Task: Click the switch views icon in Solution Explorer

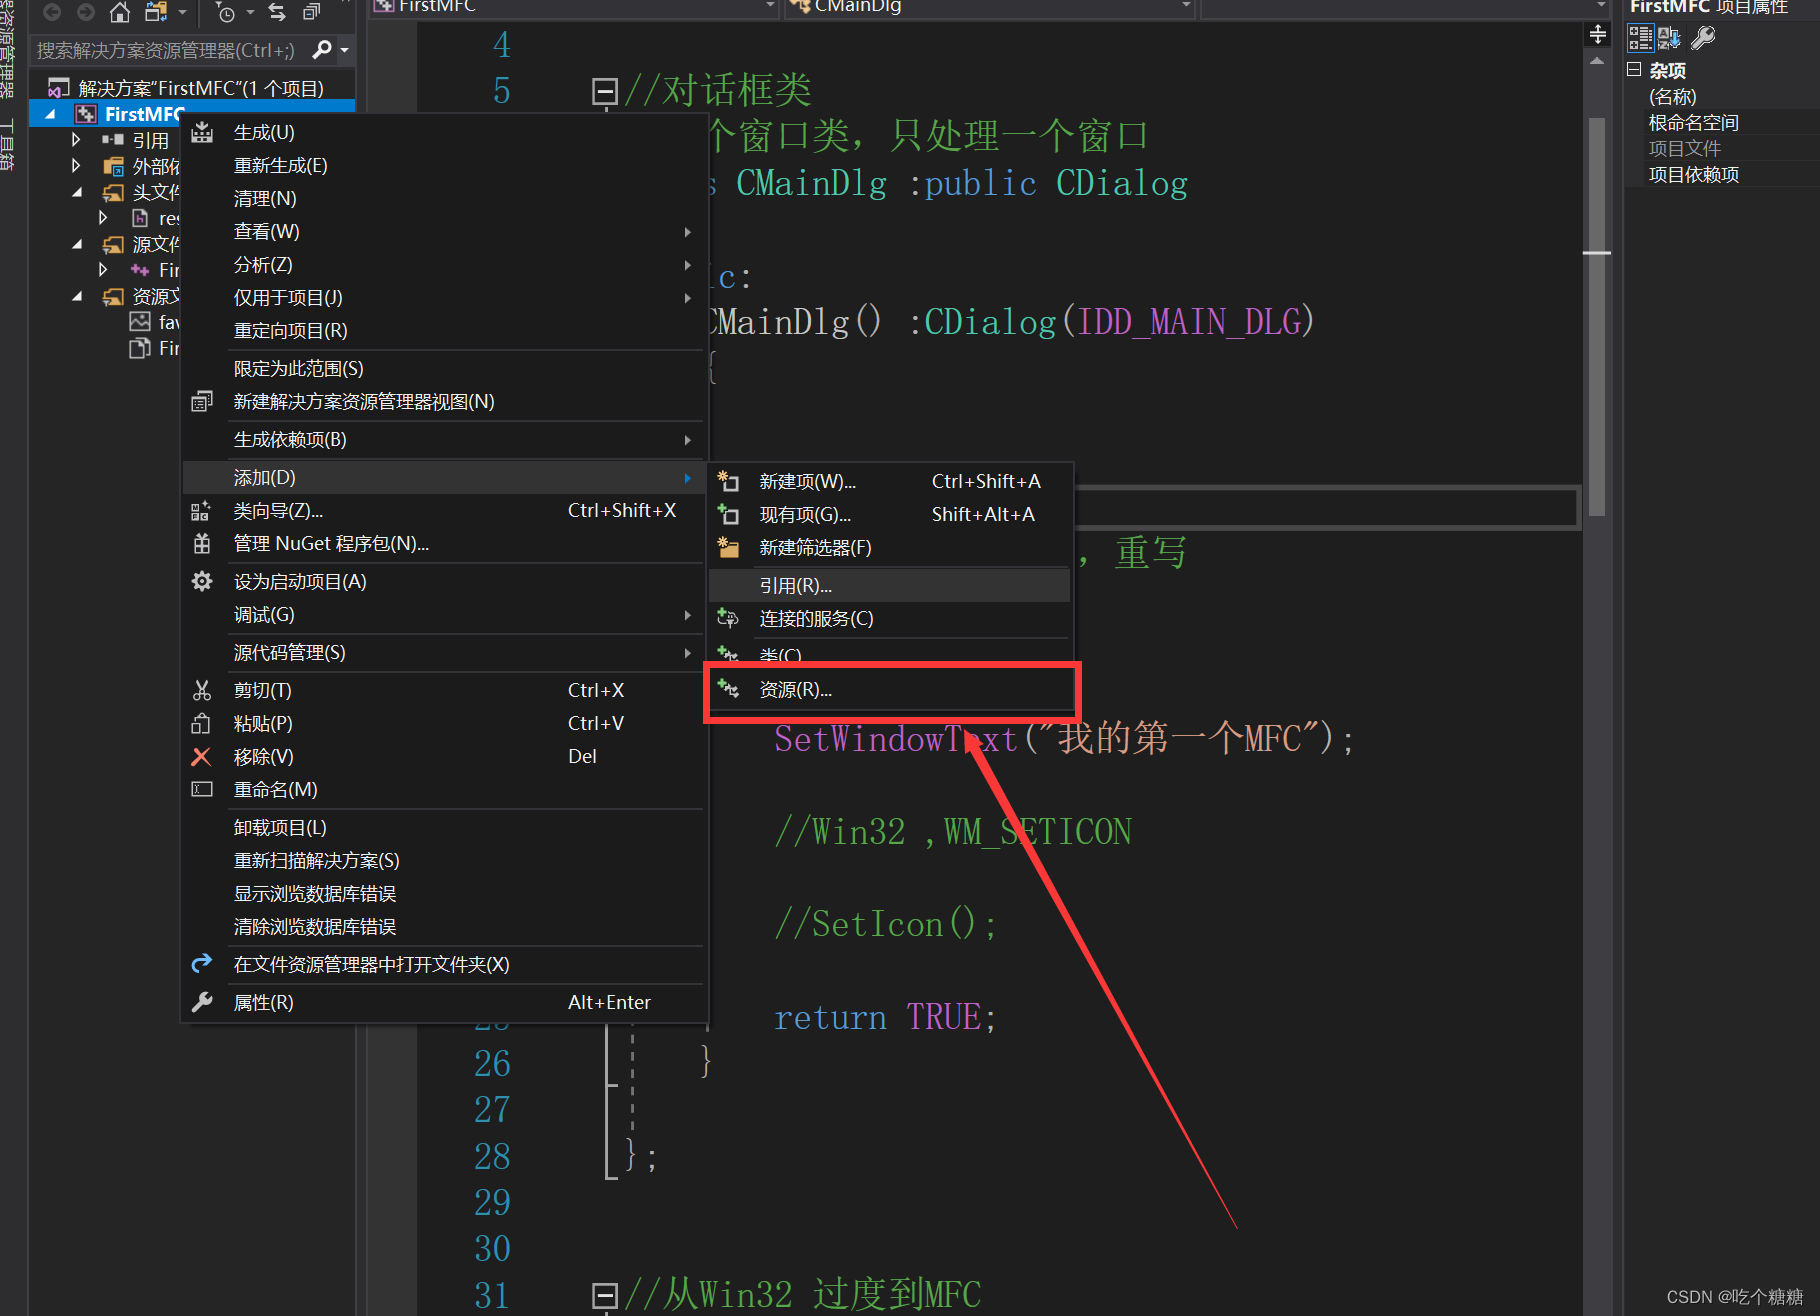Action: (x=156, y=13)
